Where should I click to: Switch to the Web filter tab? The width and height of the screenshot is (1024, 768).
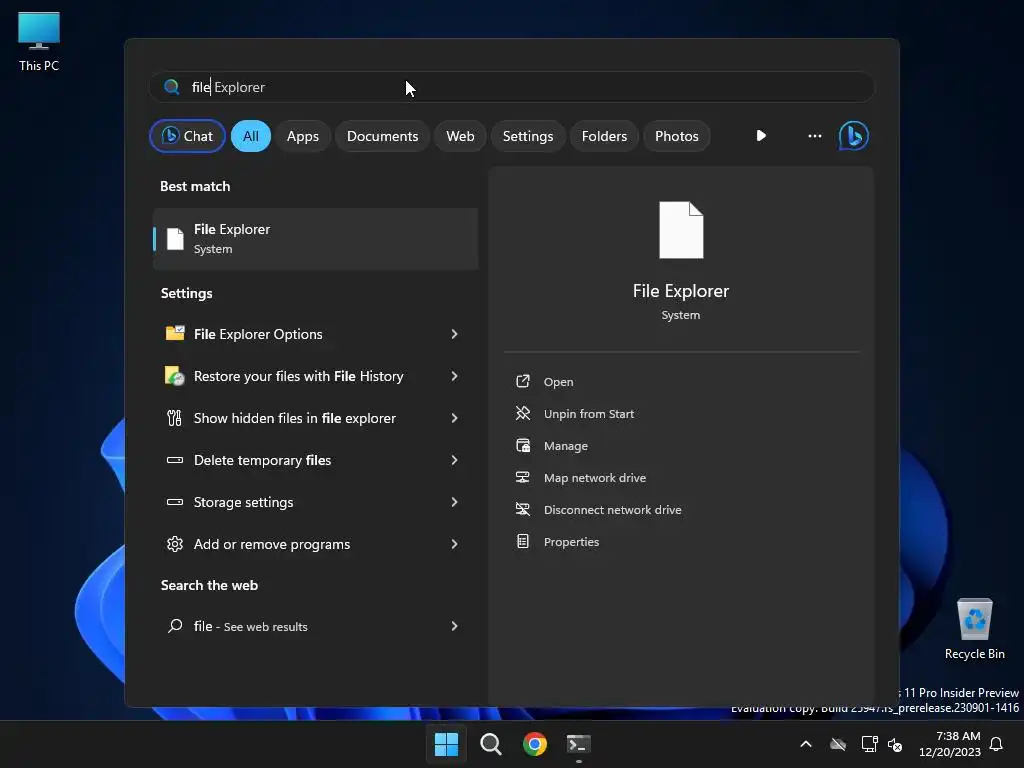pyautogui.click(x=460, y=136)
